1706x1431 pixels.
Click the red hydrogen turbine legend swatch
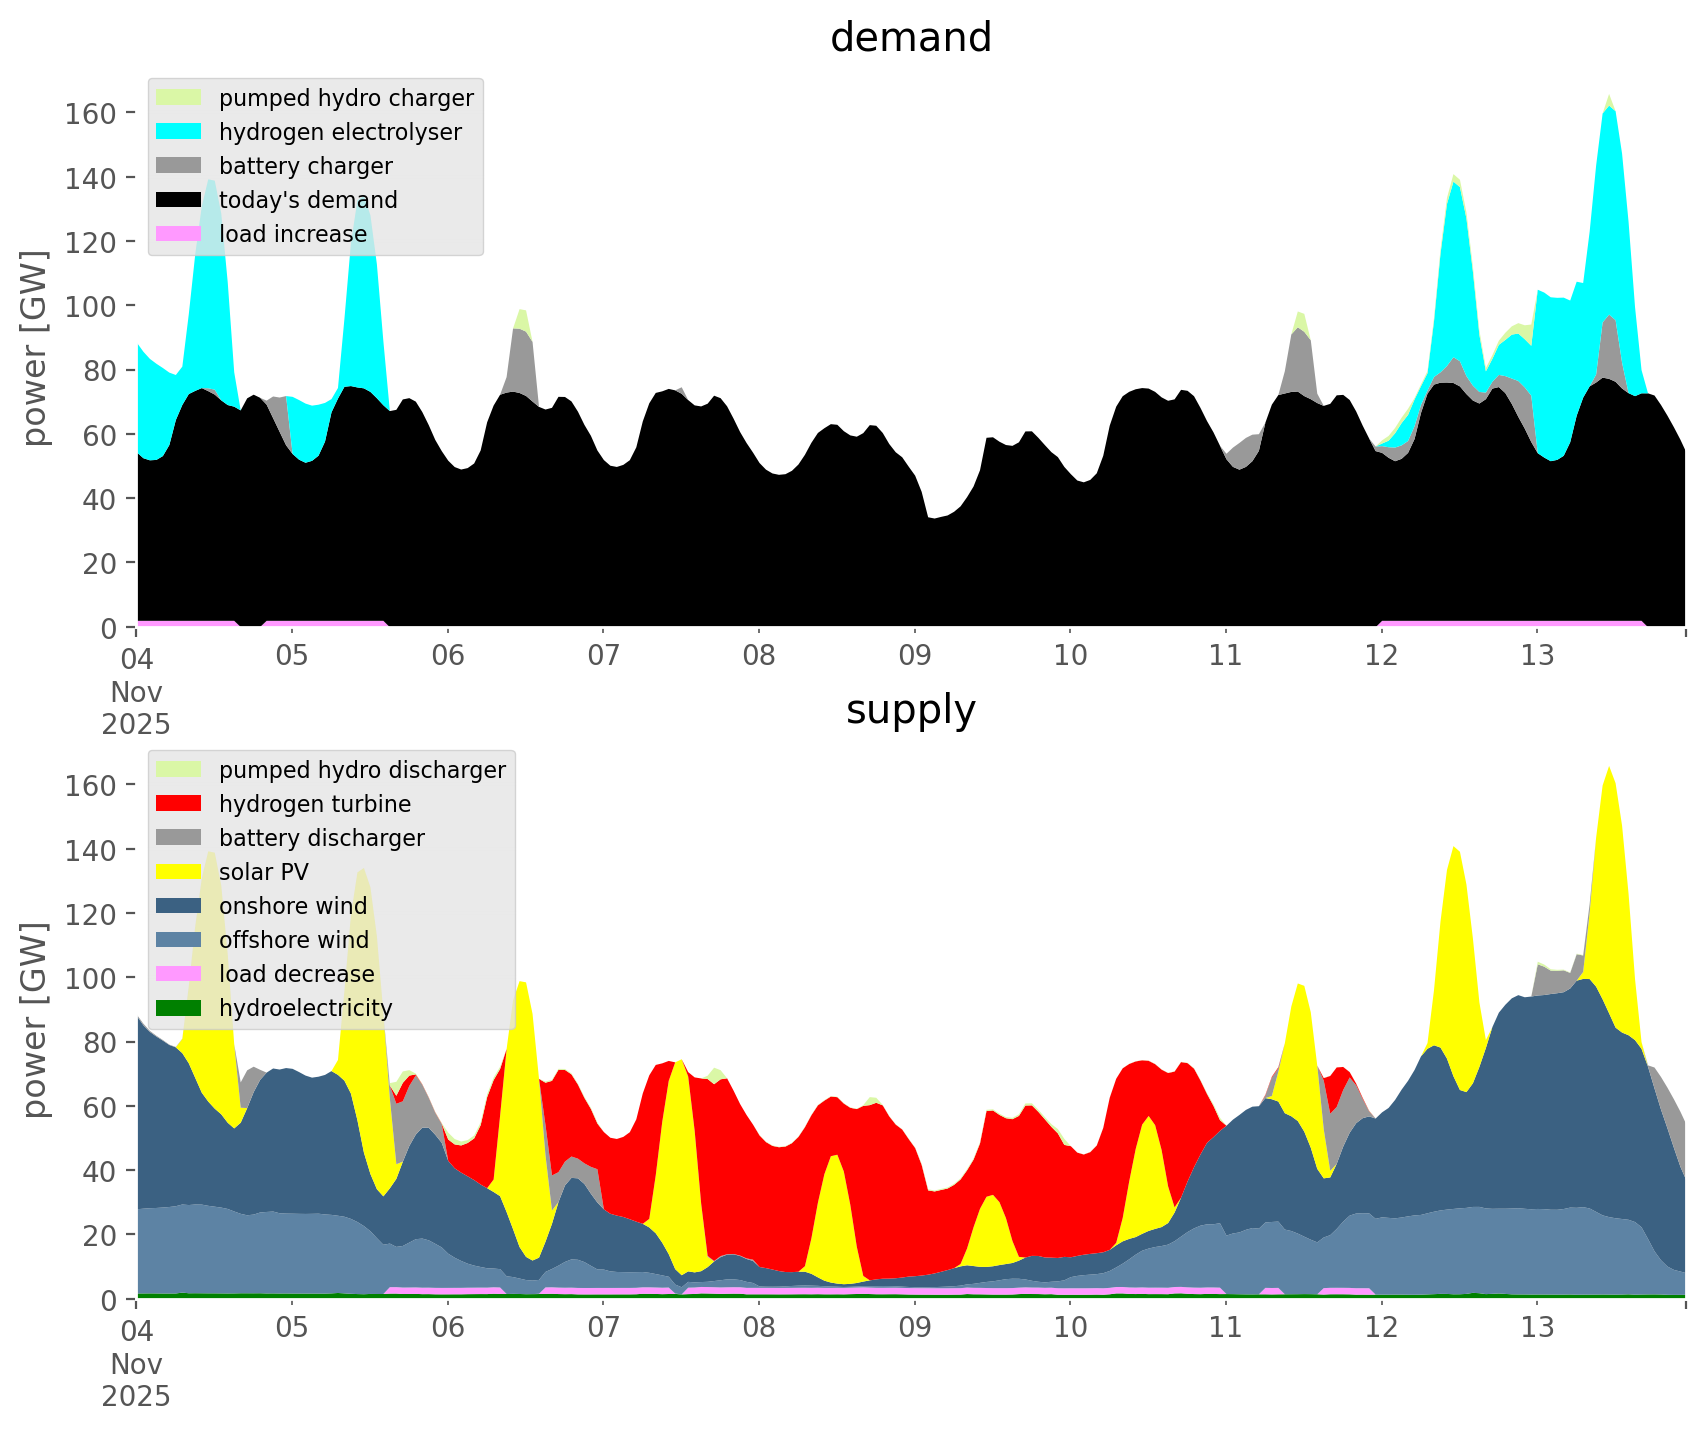coord(179,804)
